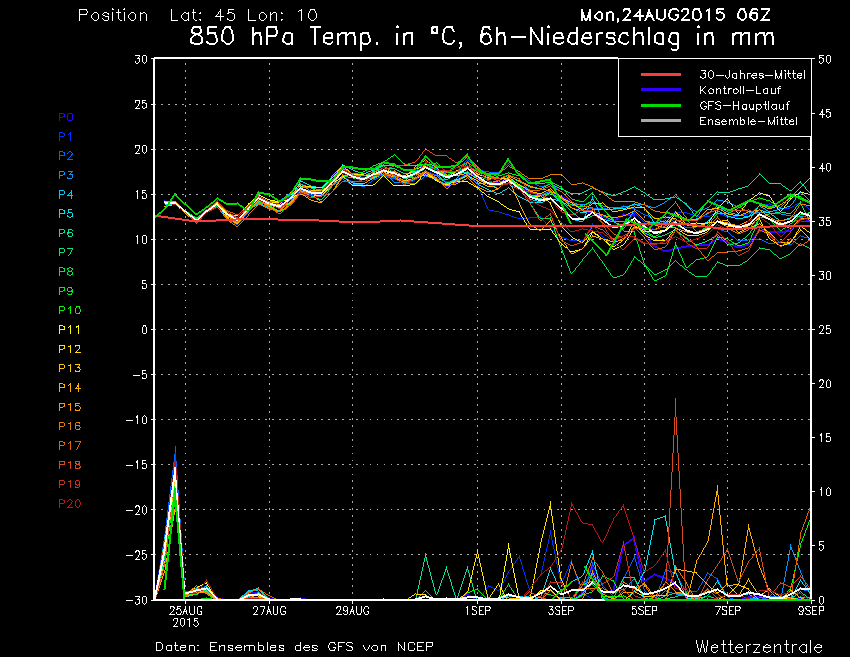Click the 25 value on precipitation axis

[825, 330]
